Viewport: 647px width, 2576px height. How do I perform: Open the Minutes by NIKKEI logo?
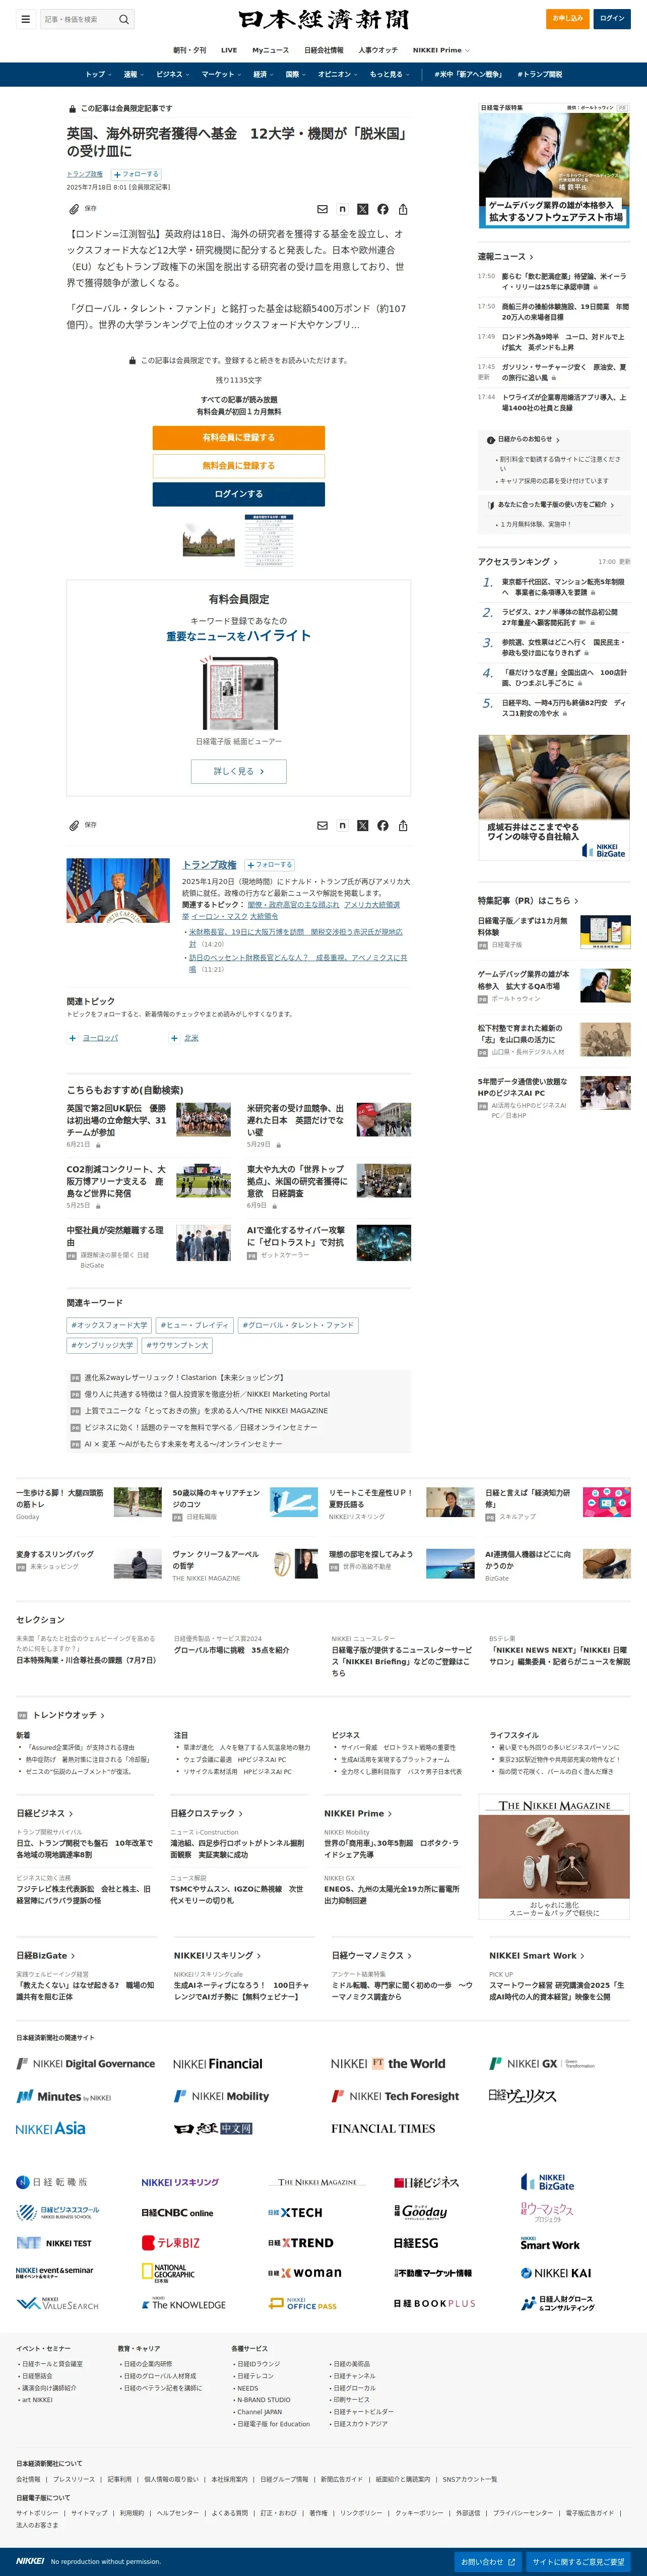[63, 2096]
